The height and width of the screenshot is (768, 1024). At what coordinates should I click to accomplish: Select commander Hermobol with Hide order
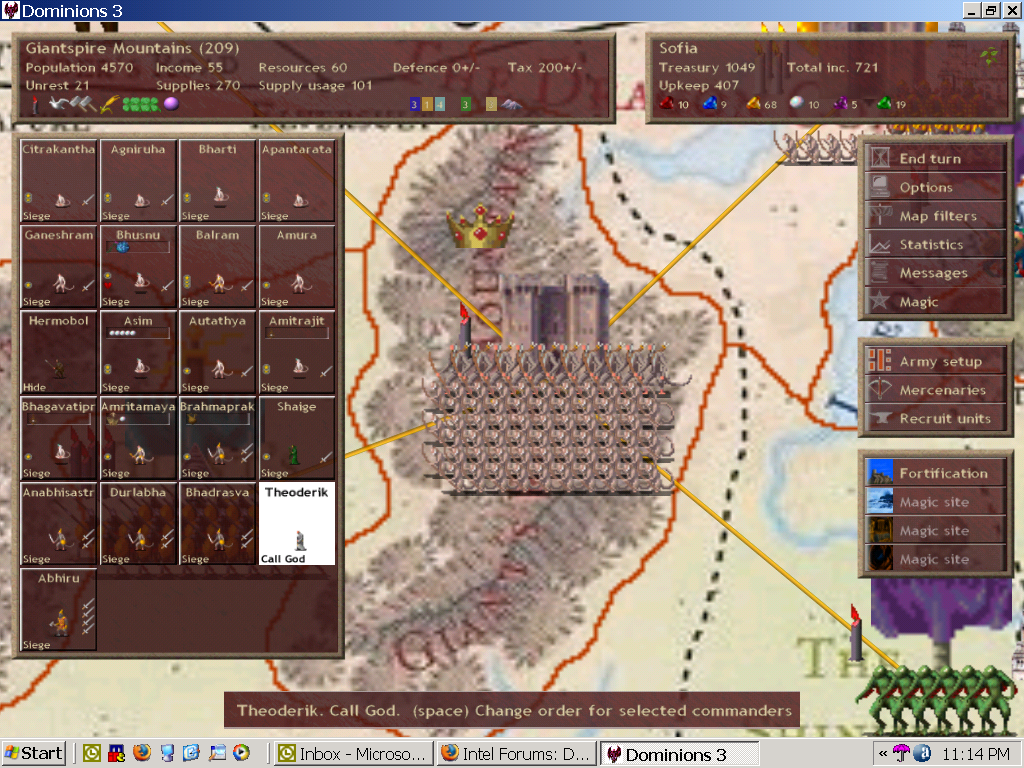point(59,353)
